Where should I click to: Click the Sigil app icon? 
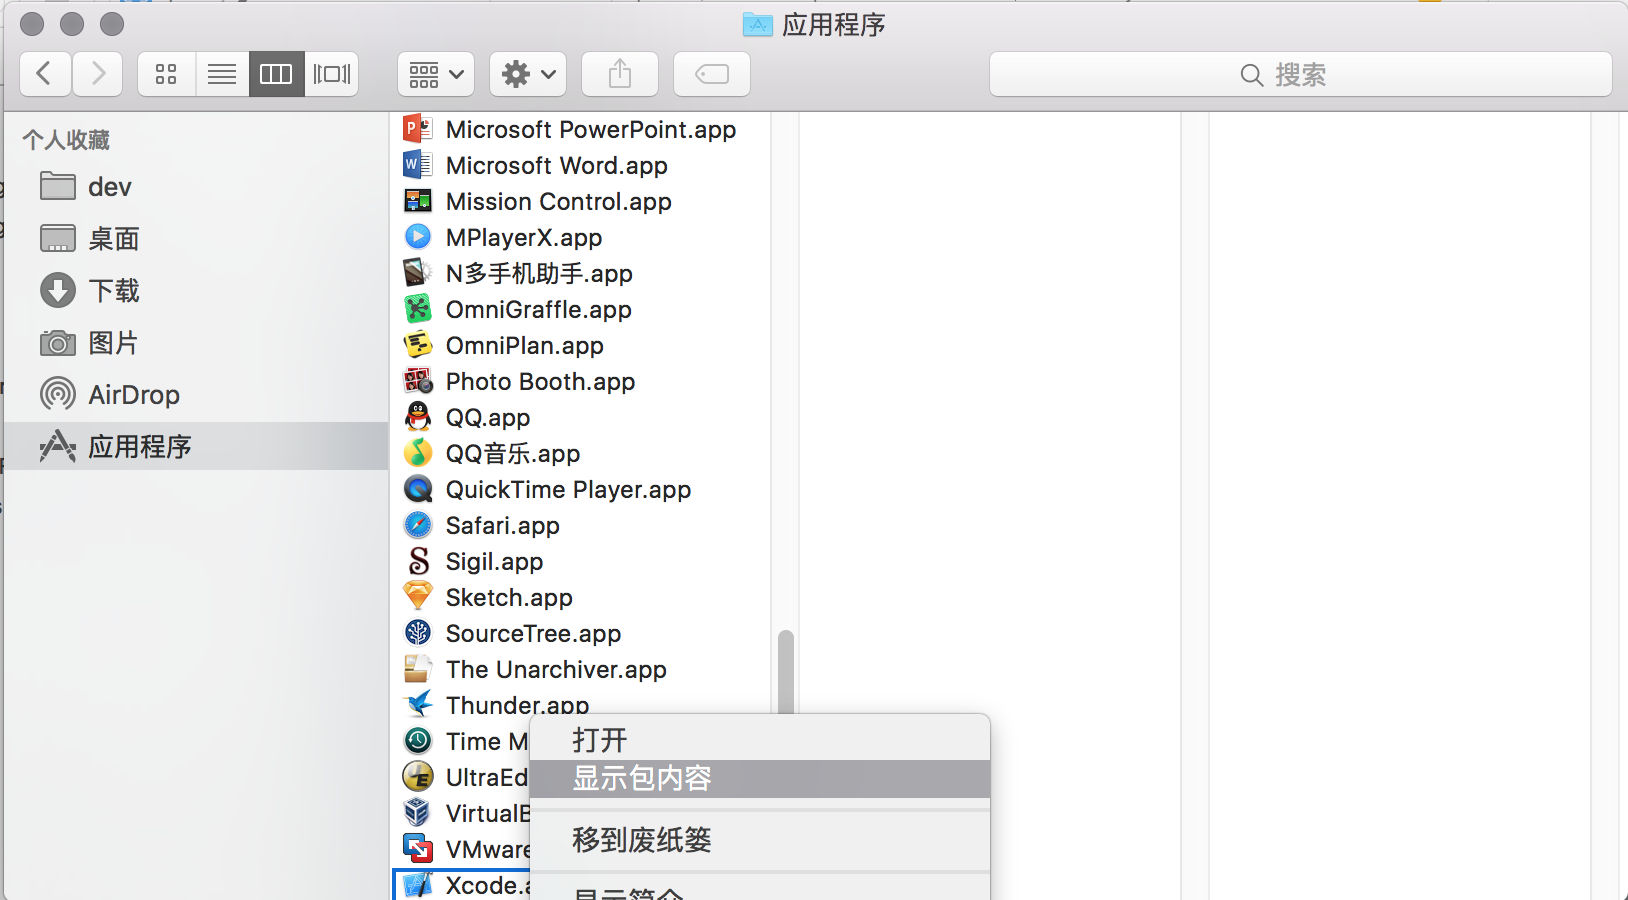pyautogui.click(x=417, y=561)
